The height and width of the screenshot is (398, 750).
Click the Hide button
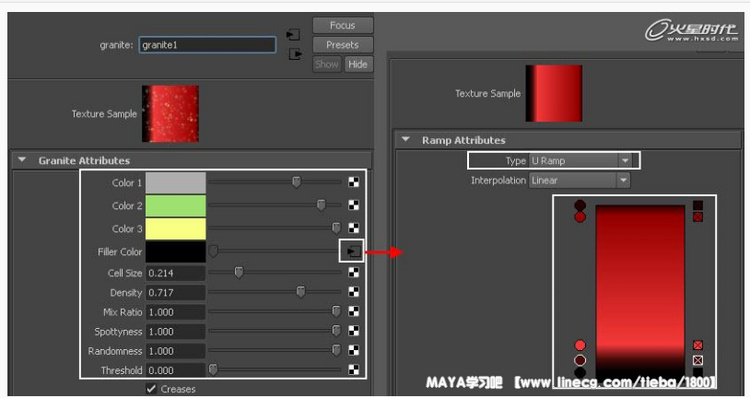pyautogui.click(x=358, y=64)
